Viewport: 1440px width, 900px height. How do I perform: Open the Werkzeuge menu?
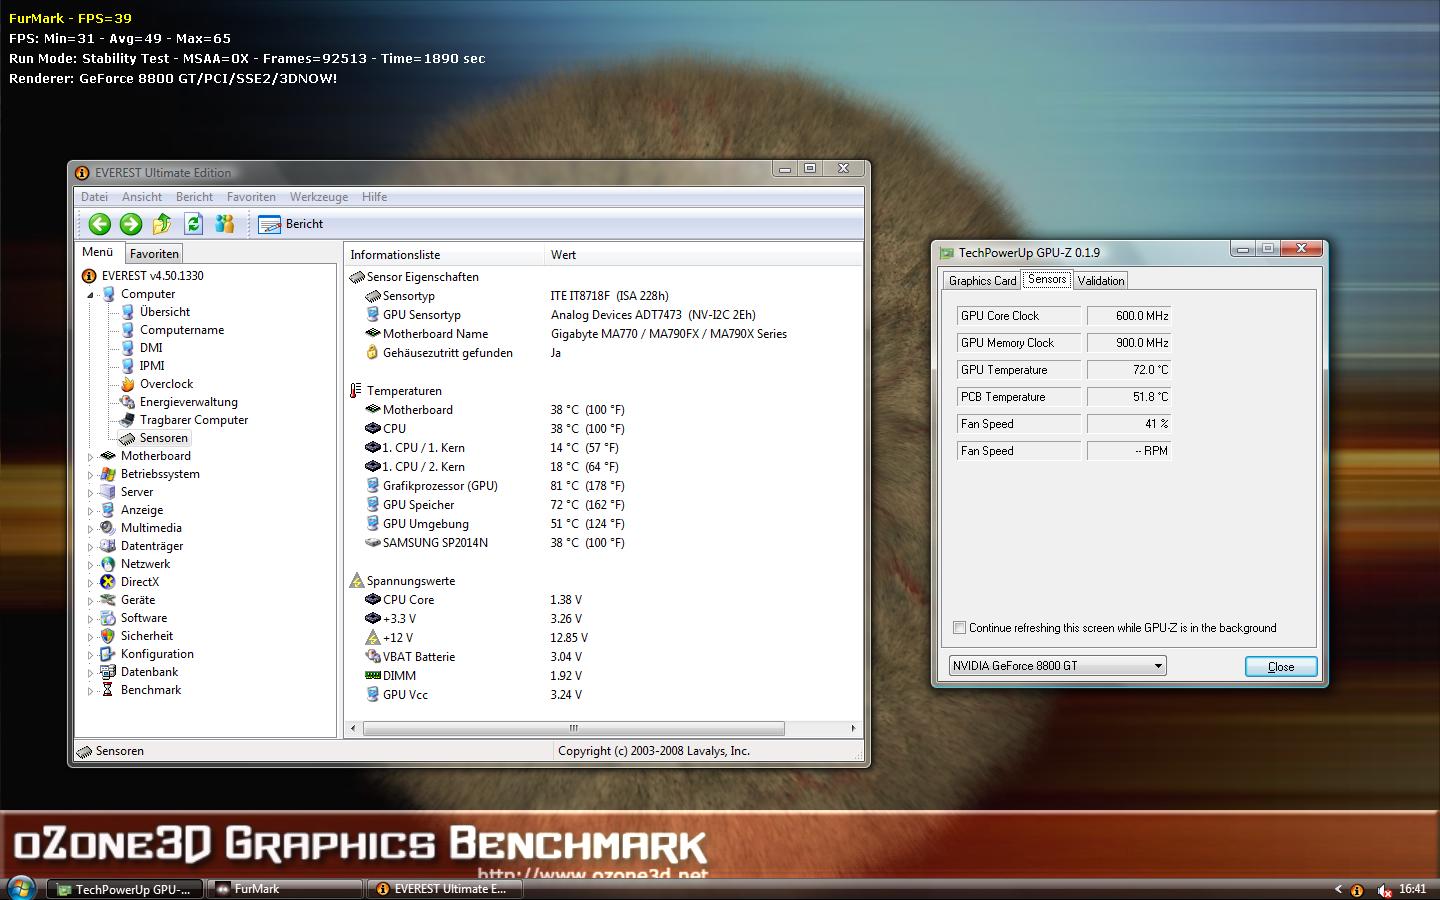coord(319,197)
